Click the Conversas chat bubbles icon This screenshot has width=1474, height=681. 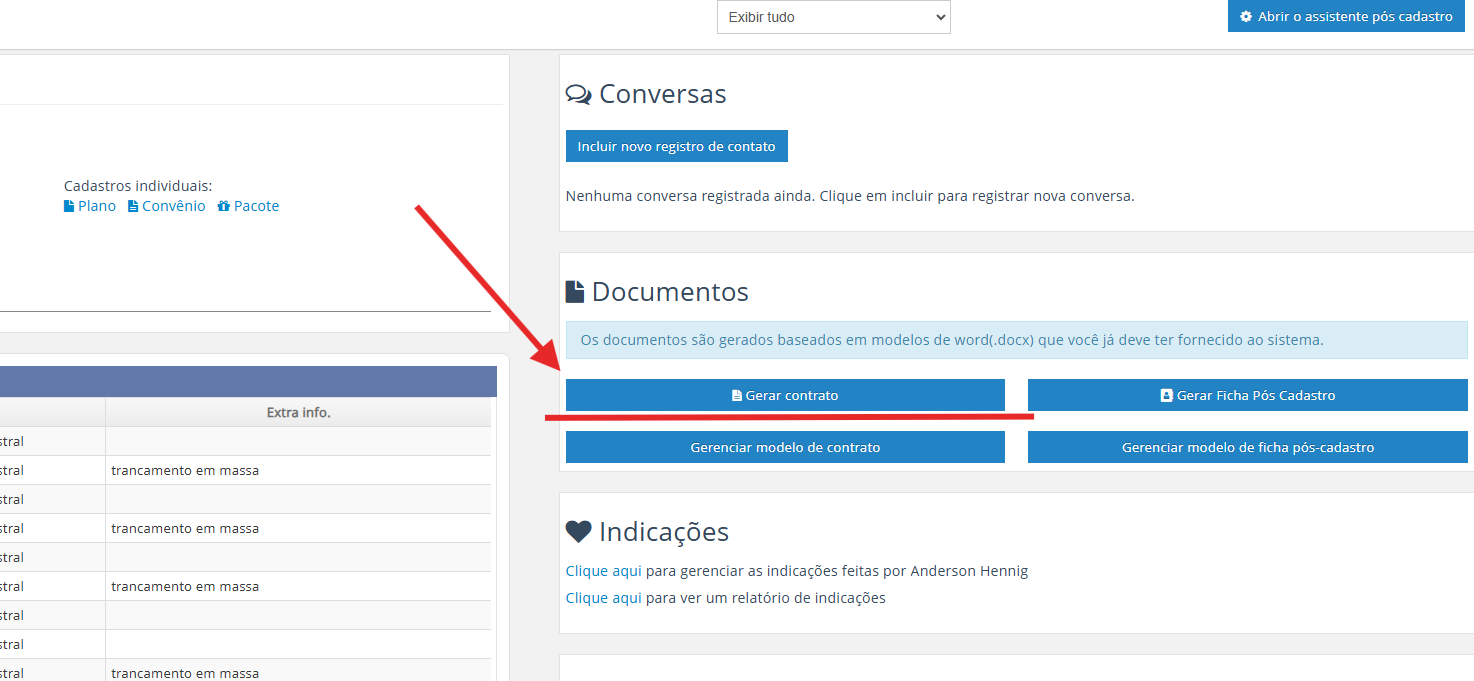coord(578,95)
